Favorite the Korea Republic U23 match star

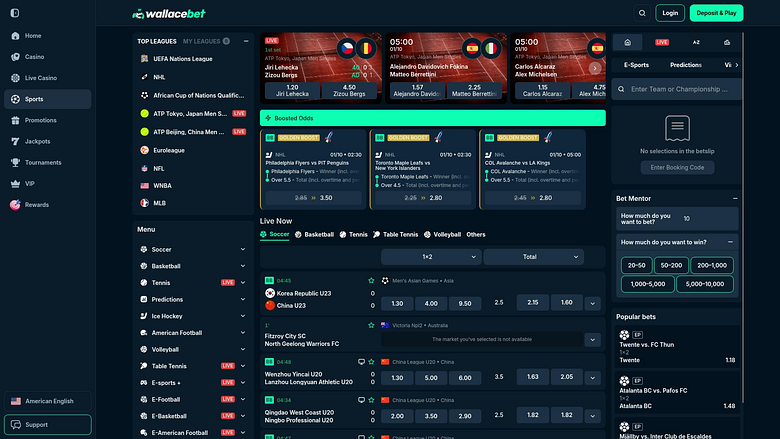pos(371,280)
